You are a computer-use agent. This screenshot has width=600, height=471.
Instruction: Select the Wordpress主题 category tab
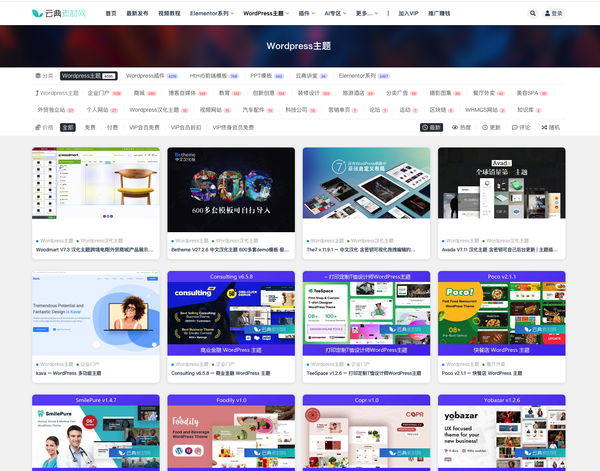pyautogui.click(x=88, y=76)
